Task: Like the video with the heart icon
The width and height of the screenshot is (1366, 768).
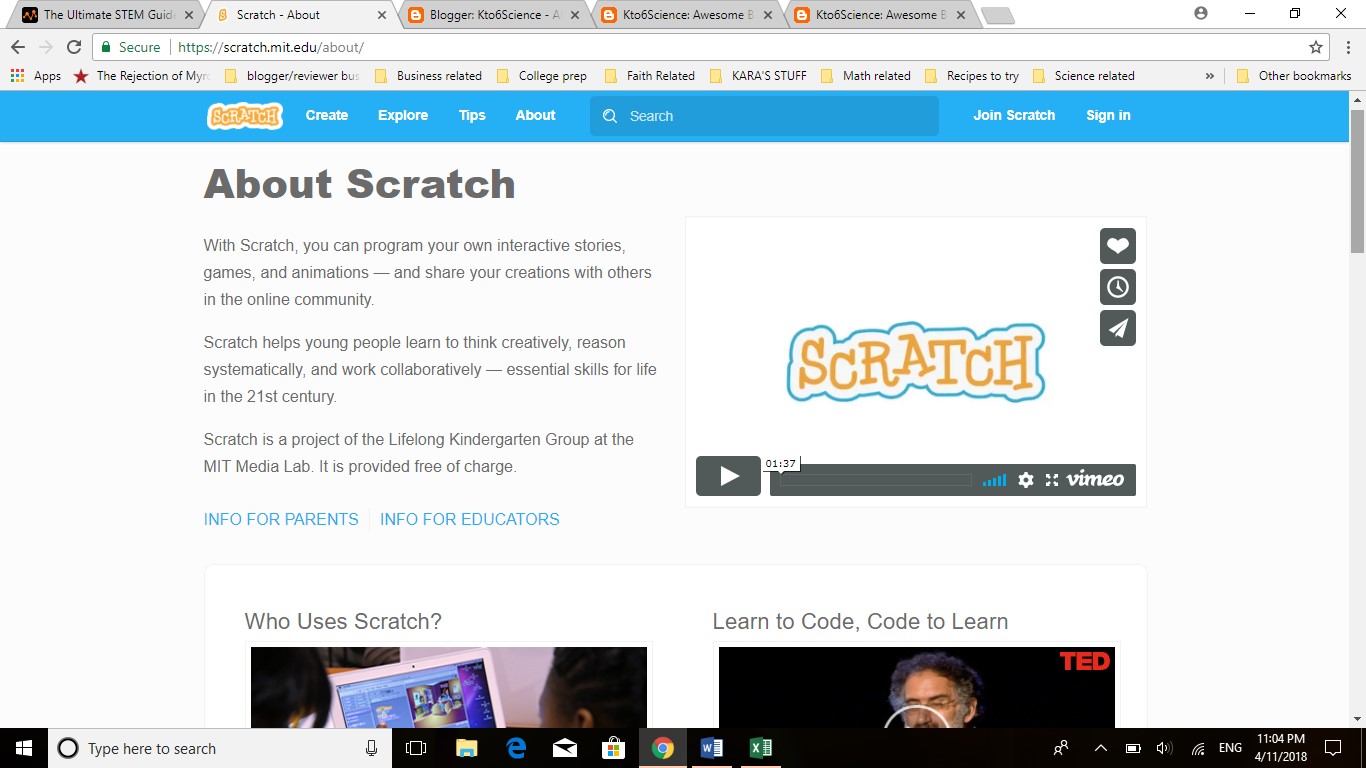Action: 1117,246
